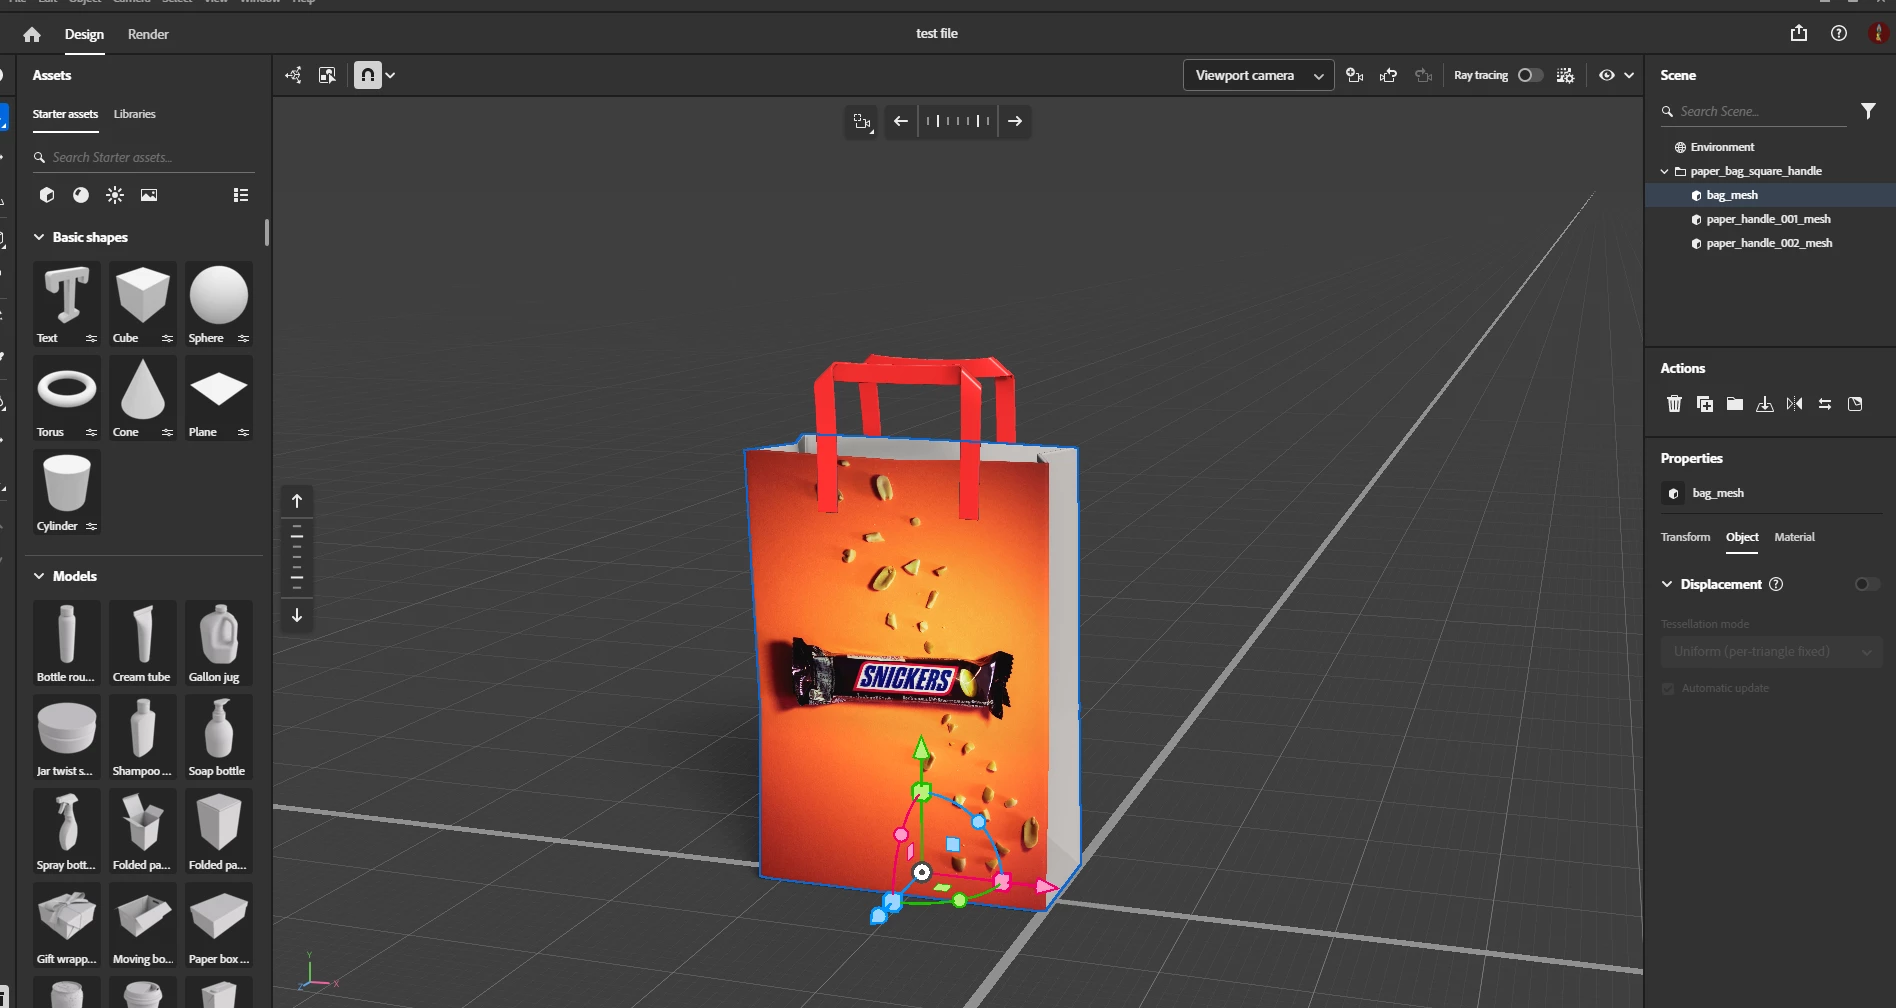Open Viewport camera dropdown
The width and height of the screenshot is (1896, 1008).
(x=1258, y=75)
